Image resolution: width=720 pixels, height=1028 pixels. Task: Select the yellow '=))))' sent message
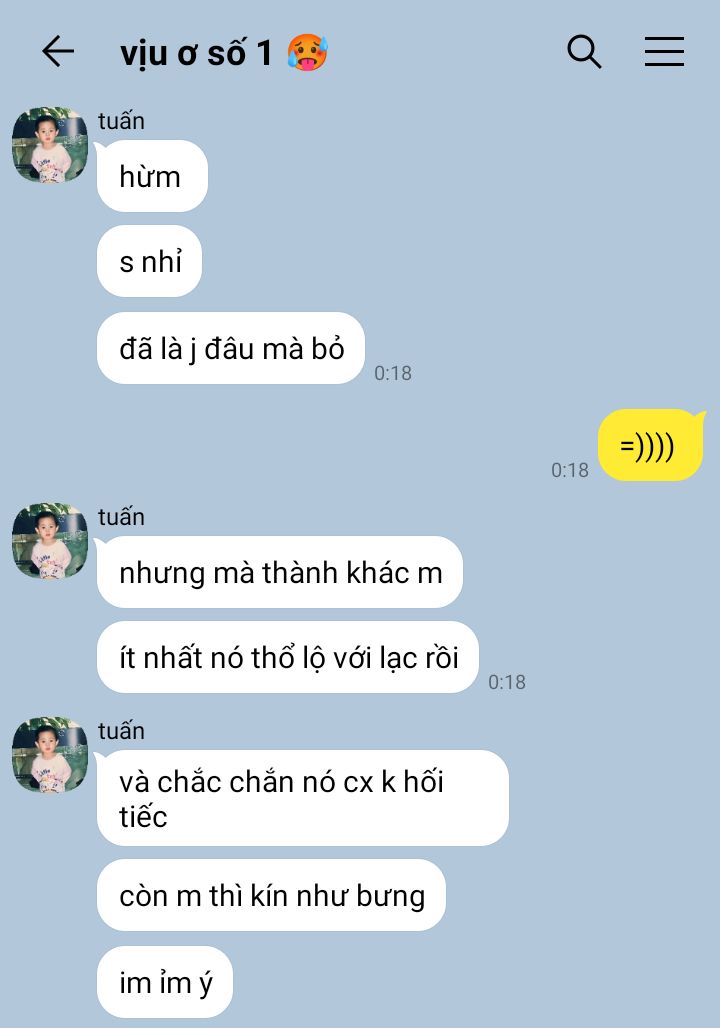(x=650, y=445)
